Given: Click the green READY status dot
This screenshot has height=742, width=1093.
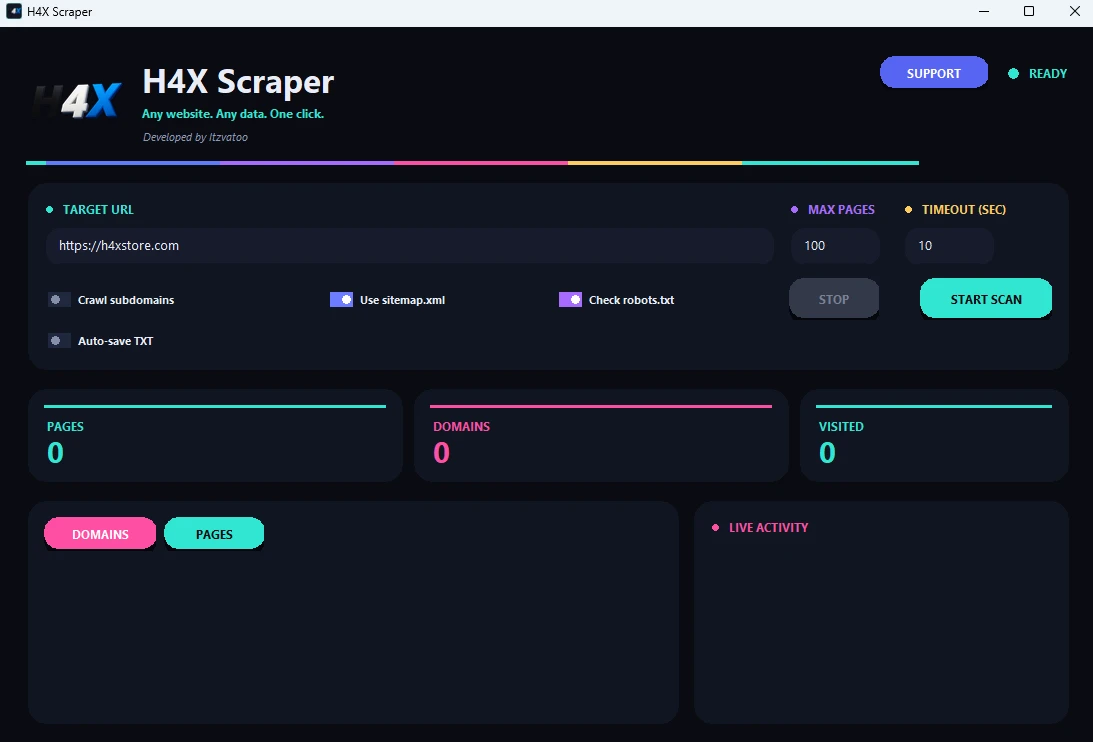Looking at the screenshot, I should click(x=1013, y=73).
